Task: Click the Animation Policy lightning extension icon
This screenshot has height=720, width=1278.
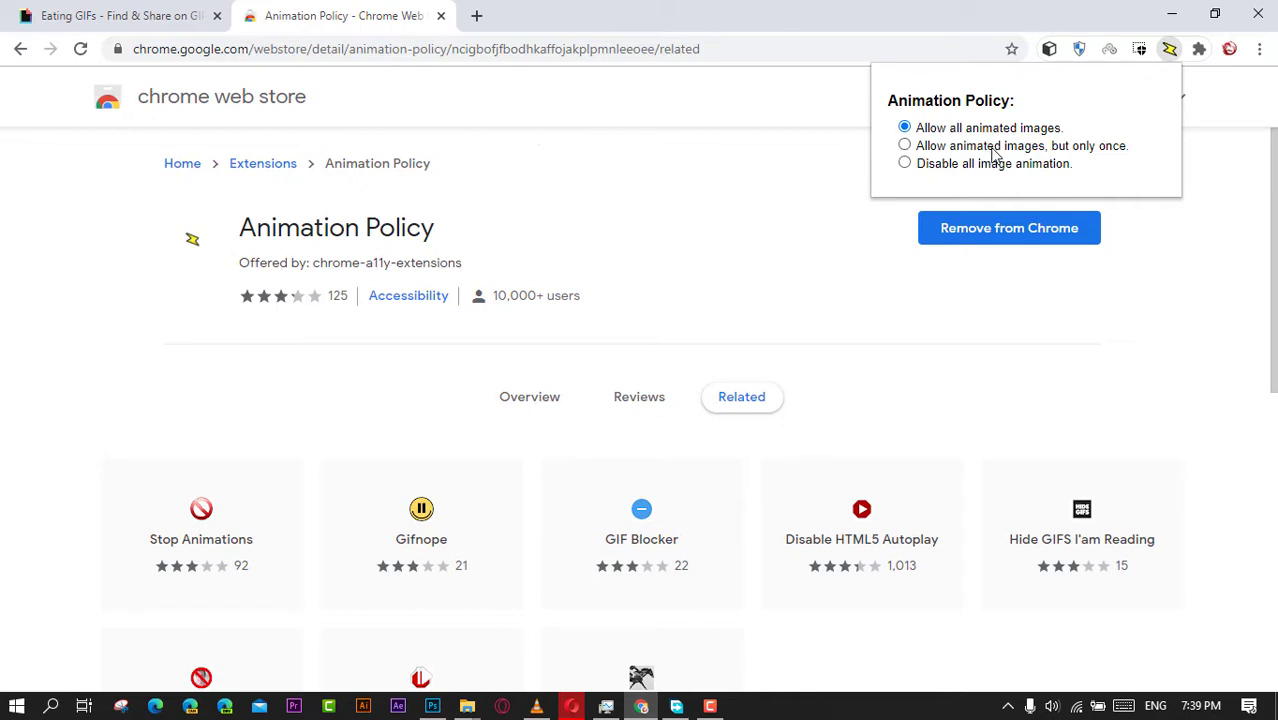Action: 1169,49
